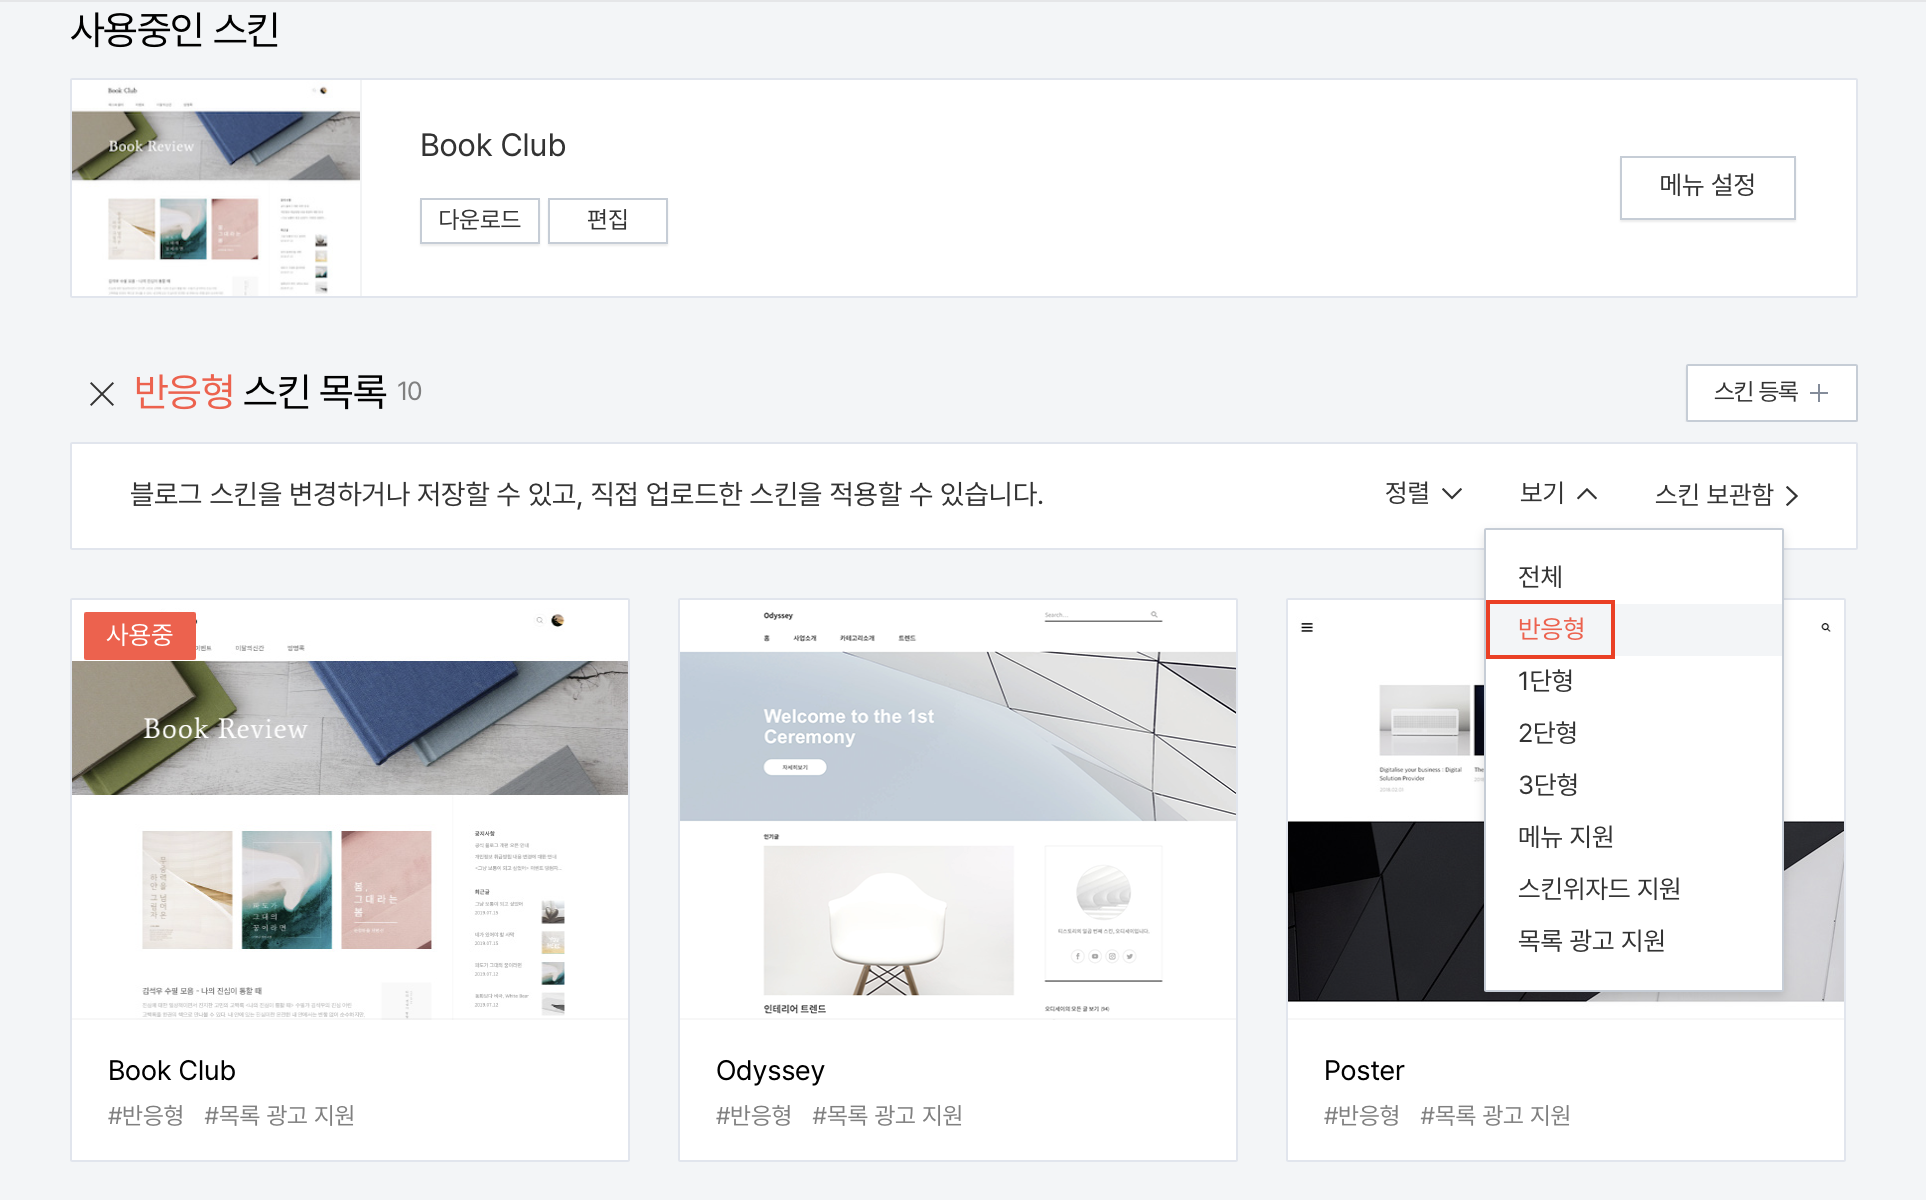This screenshot has width=1926, height=1200.
Task: Filter by 메뉴 지원
Action: pyautogui.click(x=1566, y=837)
